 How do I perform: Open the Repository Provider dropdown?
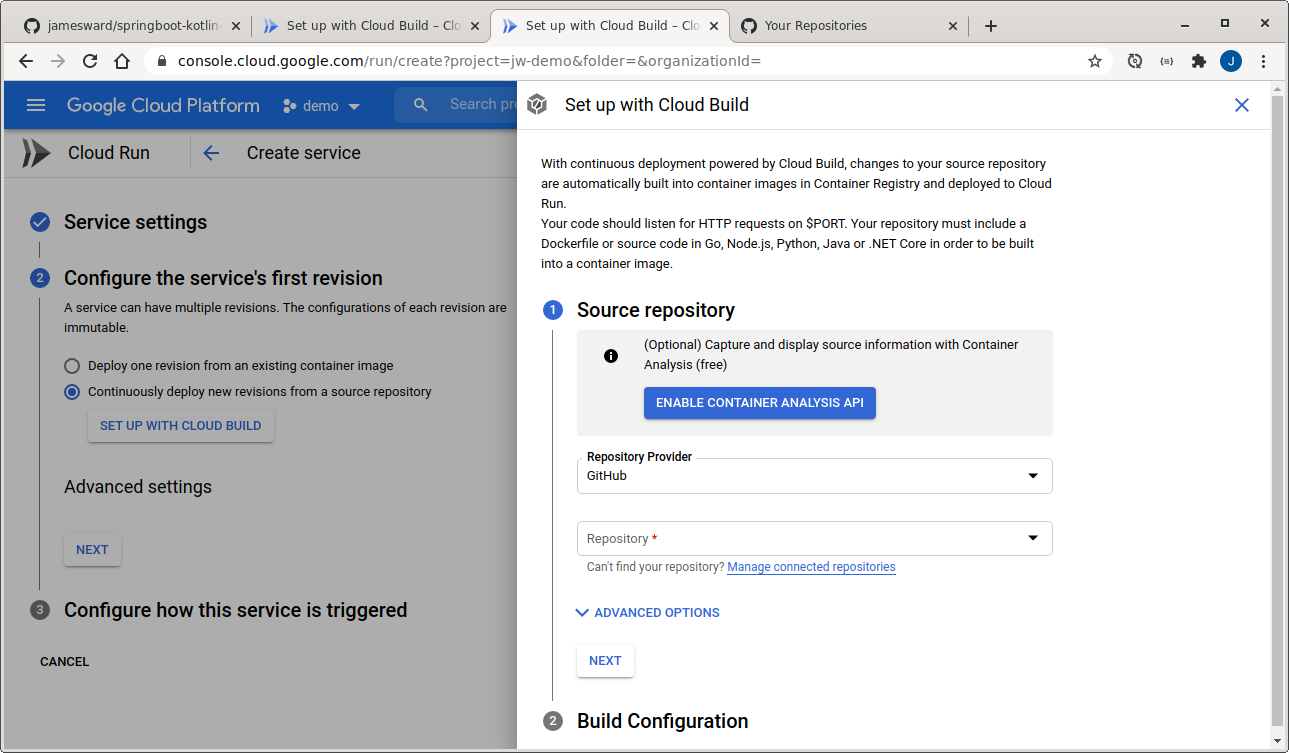814,476
